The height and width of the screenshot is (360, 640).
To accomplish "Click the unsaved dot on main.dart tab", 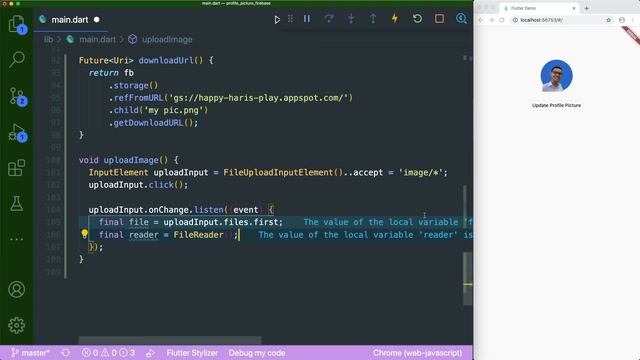I will pos(97,20).
